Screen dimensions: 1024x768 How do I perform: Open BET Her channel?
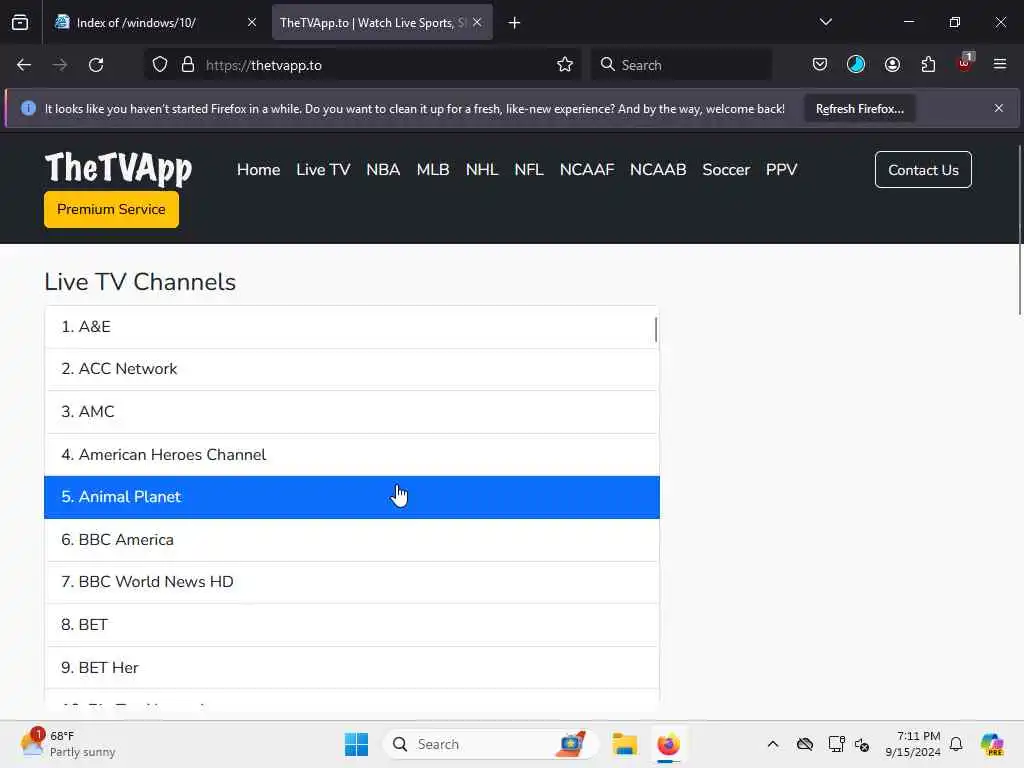click(351, 667)
